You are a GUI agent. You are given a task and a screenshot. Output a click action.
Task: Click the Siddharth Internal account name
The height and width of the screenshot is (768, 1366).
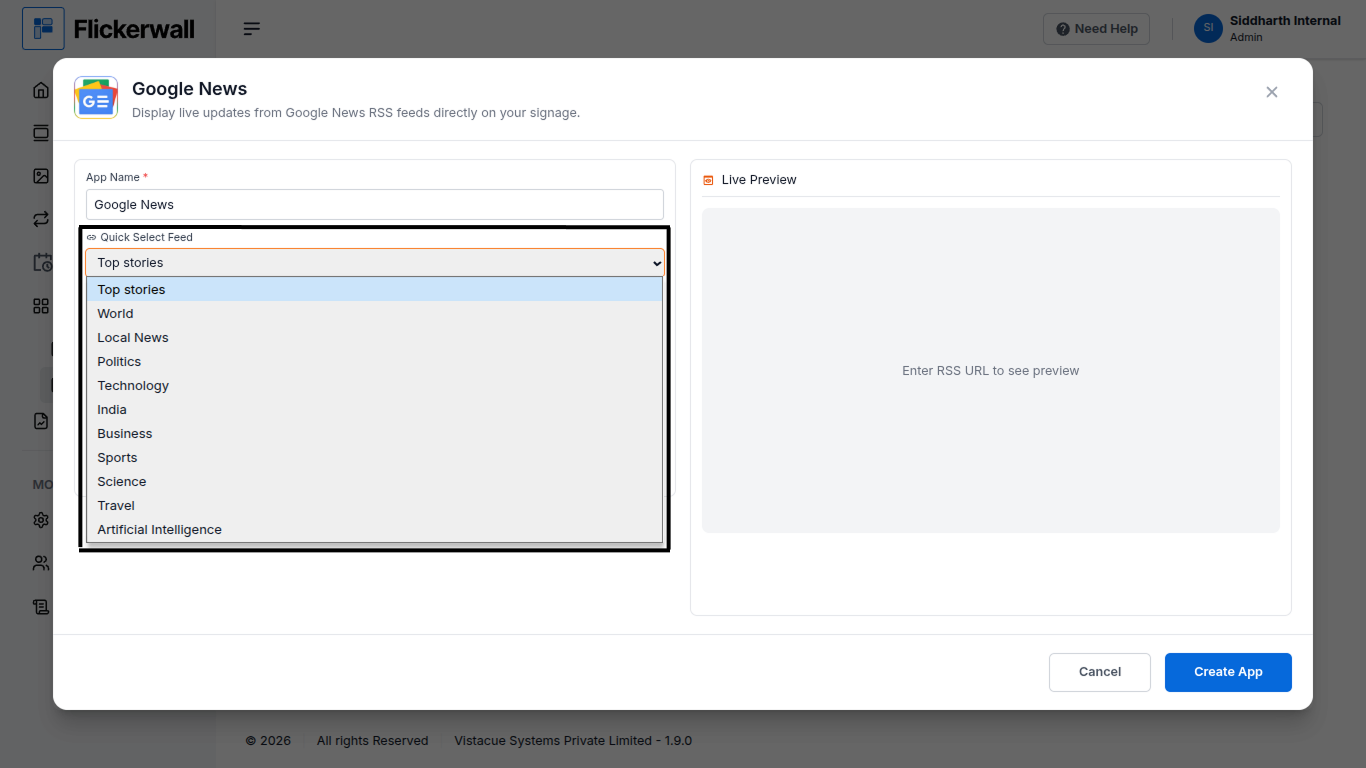click(1285, 21)
